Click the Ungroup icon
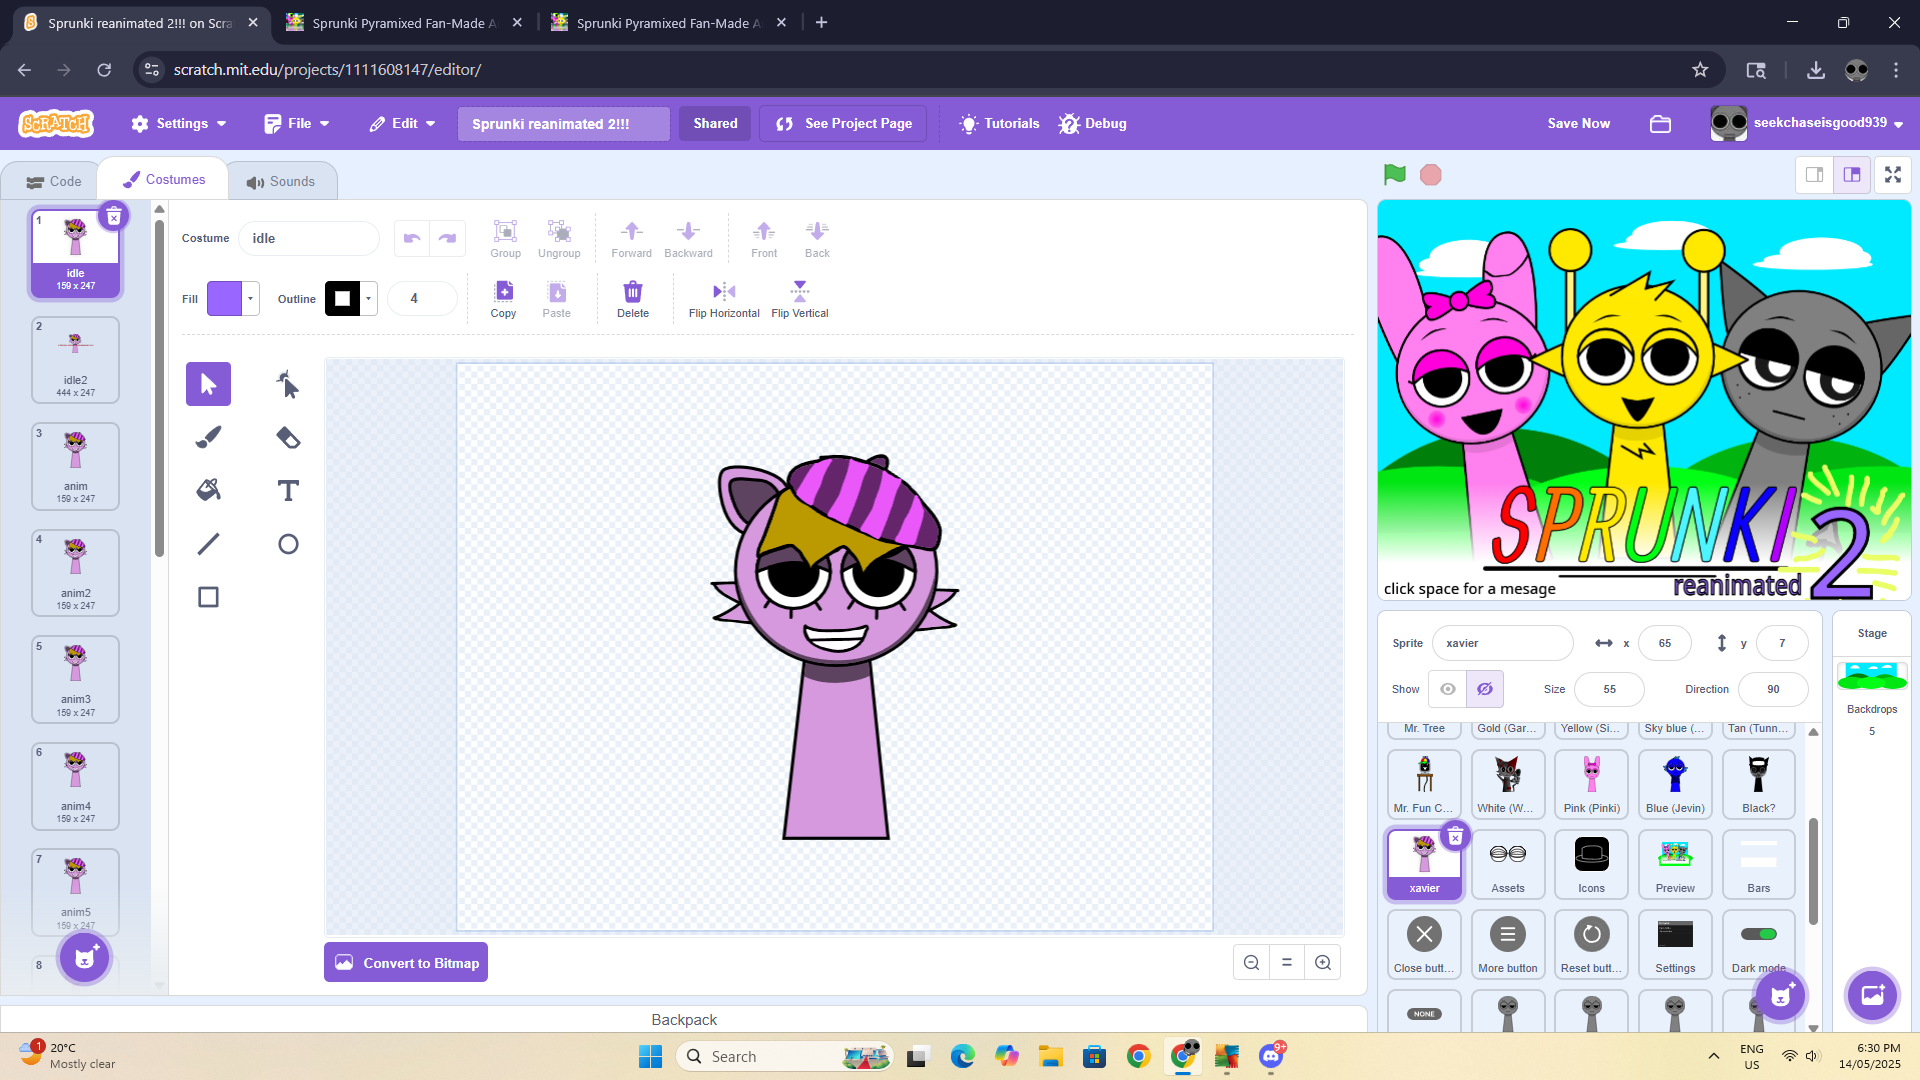Image resolution: width=1920 pixels, height=1080 pixels. tap(559, 239)
